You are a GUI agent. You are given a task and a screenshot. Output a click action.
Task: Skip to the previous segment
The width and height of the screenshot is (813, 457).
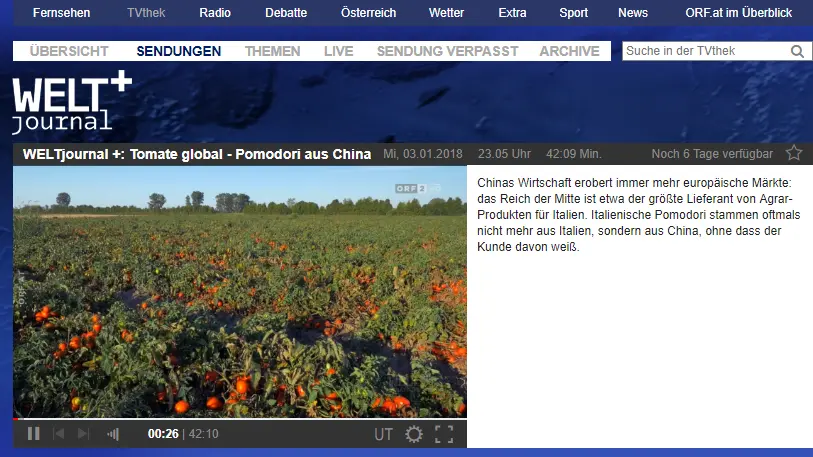(59, 434)
